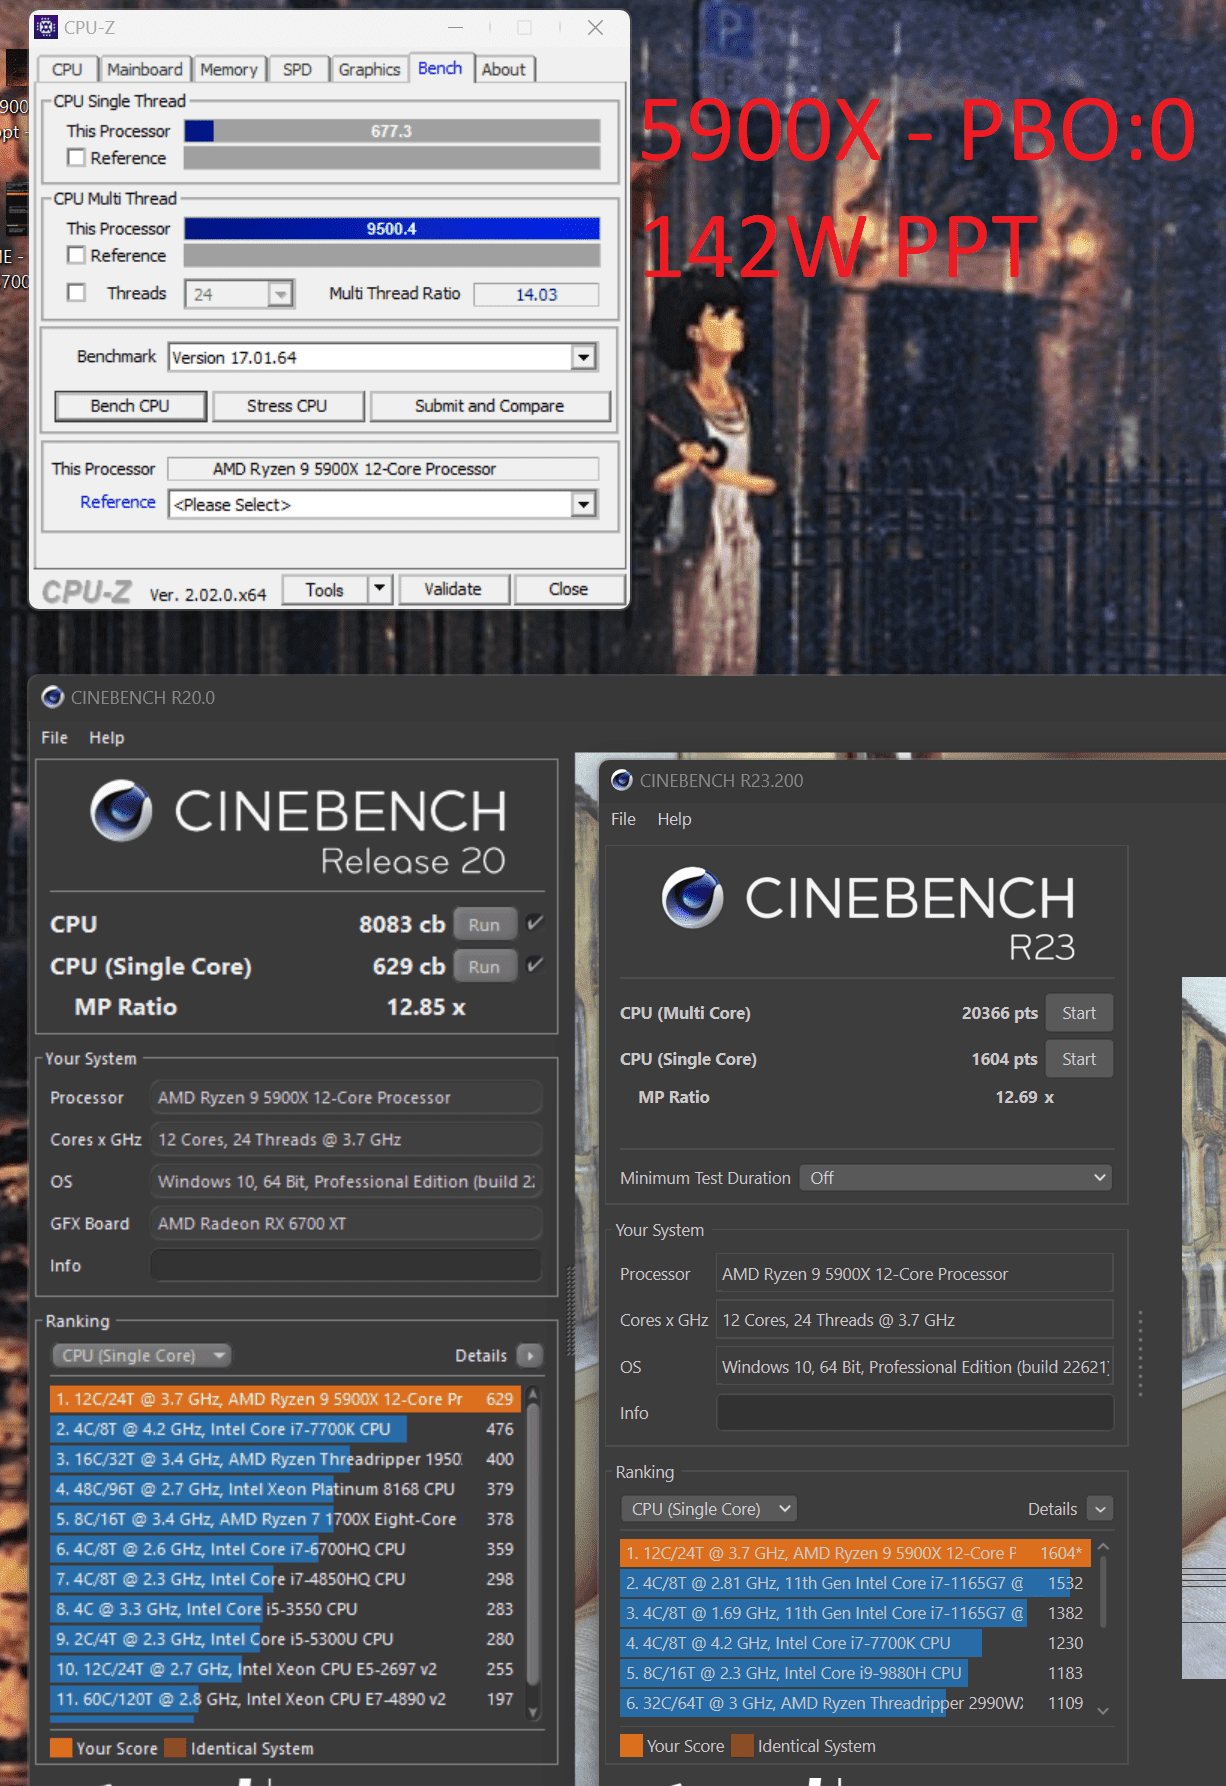
Task: Open the Help menu in Cinebench R20
Action: click(107, 737)
